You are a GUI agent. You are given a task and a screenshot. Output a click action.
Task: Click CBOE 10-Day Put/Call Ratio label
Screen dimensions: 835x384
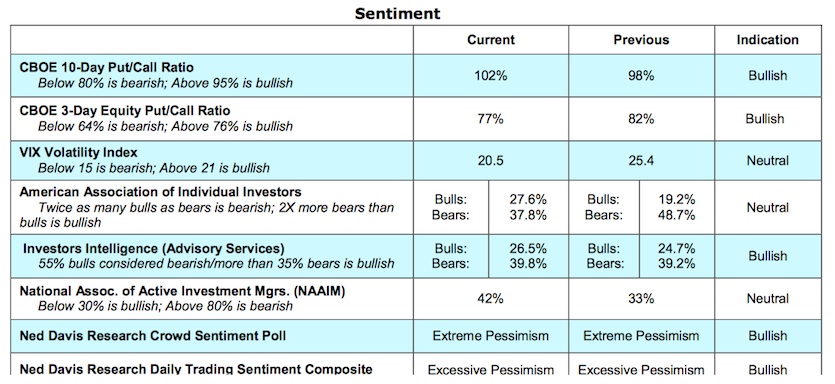107,68
